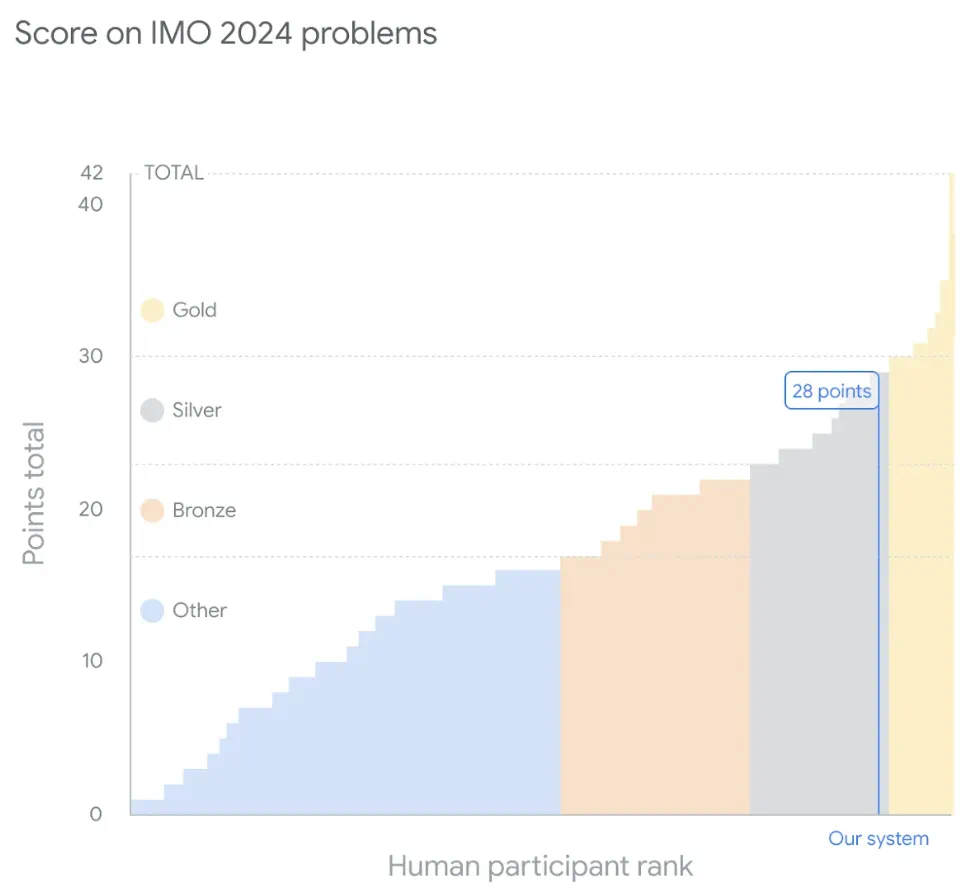The width and height of the screenshot is (973, 894).
Task: Click the "42" y-axis tick label
Action: (91, 173)
